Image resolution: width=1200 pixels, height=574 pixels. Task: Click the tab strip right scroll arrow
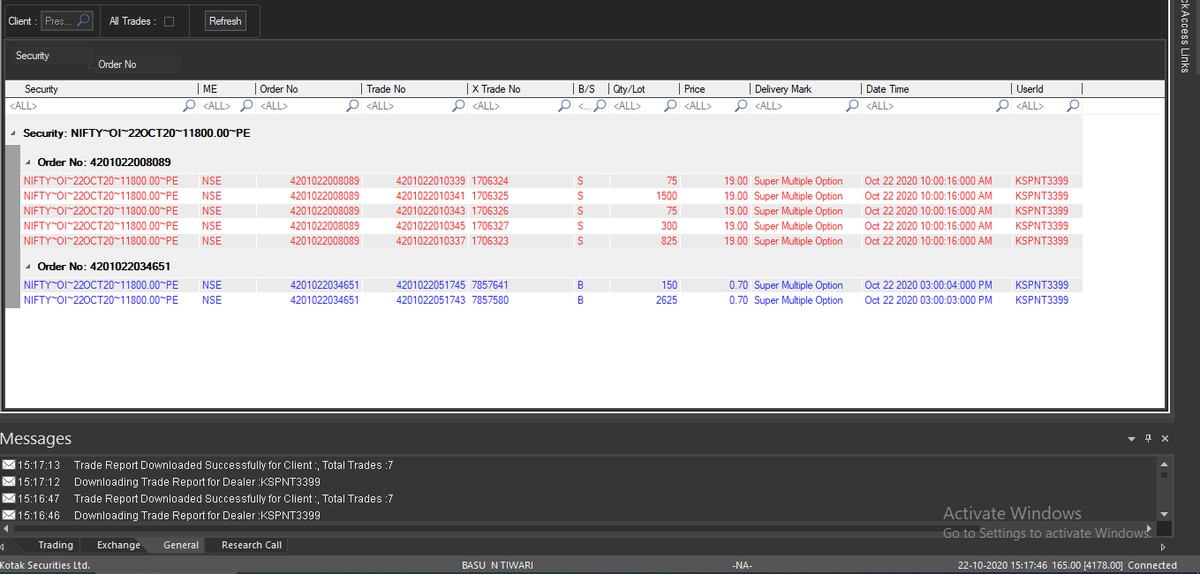1163,546
